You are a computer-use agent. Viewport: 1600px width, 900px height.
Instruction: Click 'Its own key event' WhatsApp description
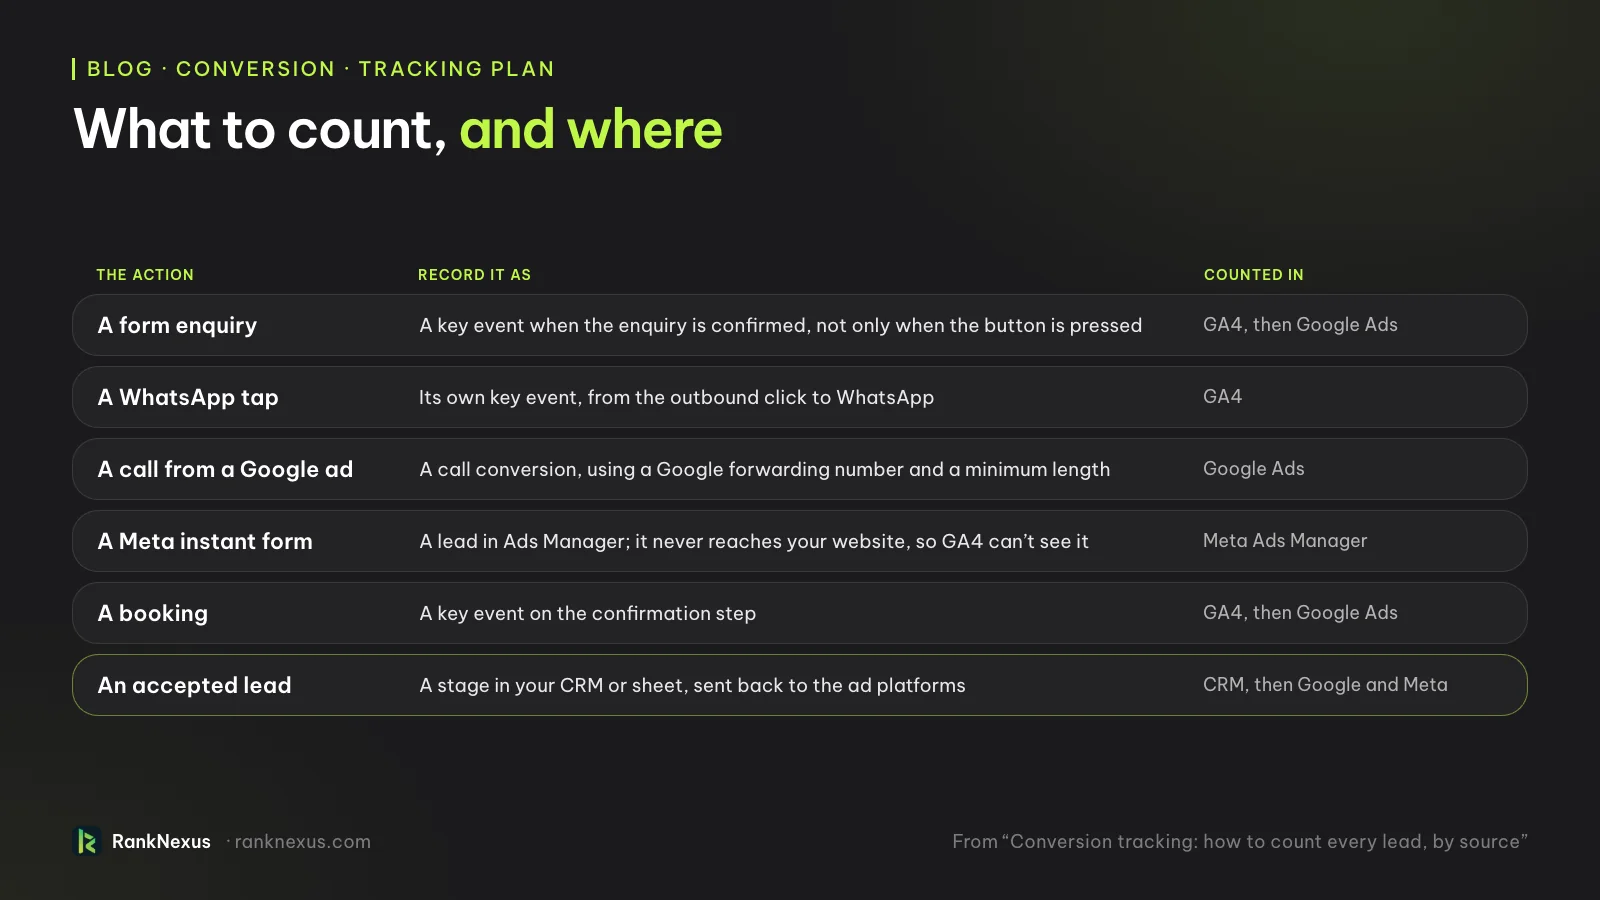tap(676, 398)
